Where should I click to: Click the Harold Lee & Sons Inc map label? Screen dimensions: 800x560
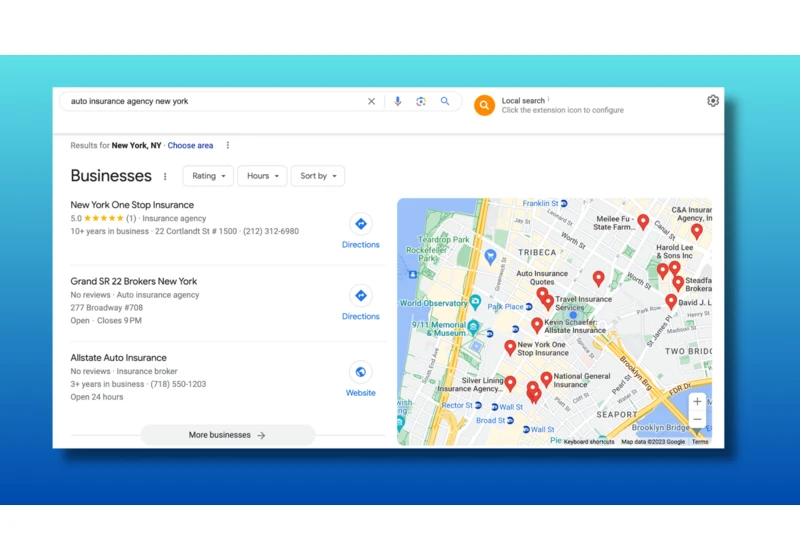click(x=674, y=251)
